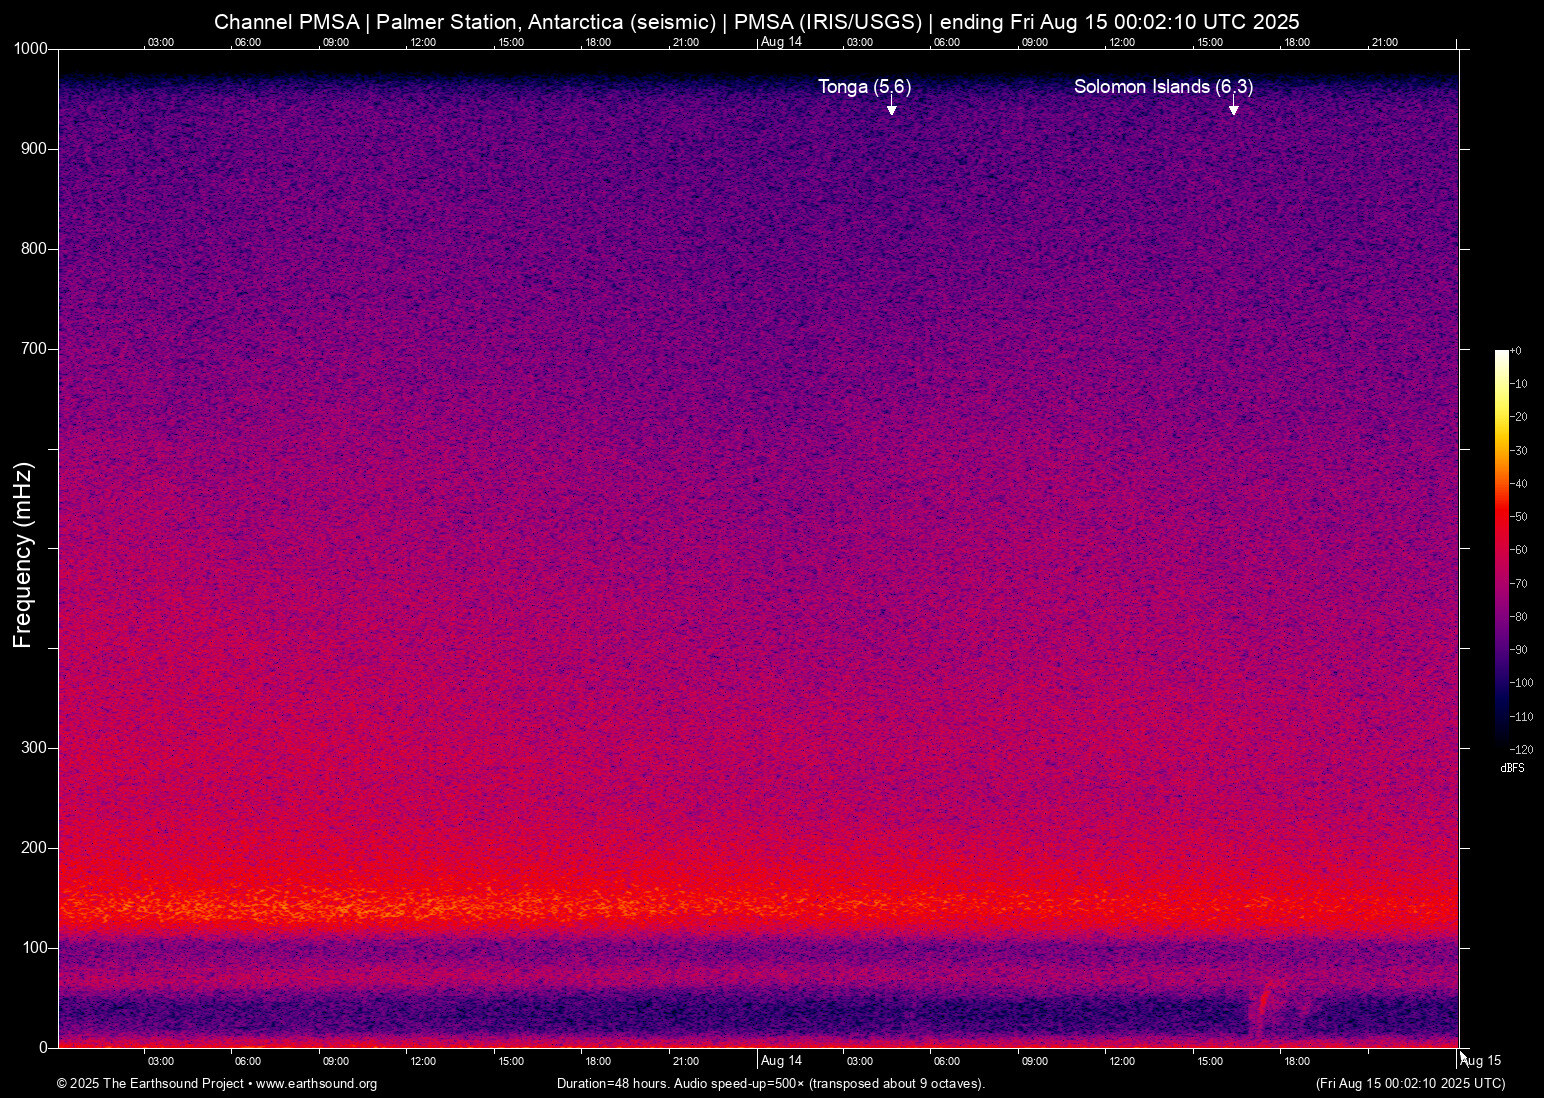The width and height of the screenshot is (1544, 1098).
Task: Click the dBFS color scale bar
Action: (1502, 550)
